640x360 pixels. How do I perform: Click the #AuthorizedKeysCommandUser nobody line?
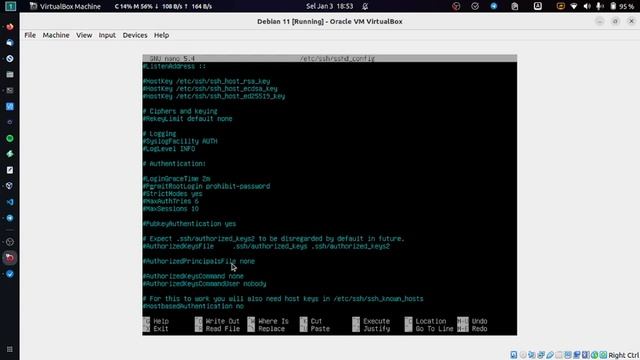click(204, 284)
